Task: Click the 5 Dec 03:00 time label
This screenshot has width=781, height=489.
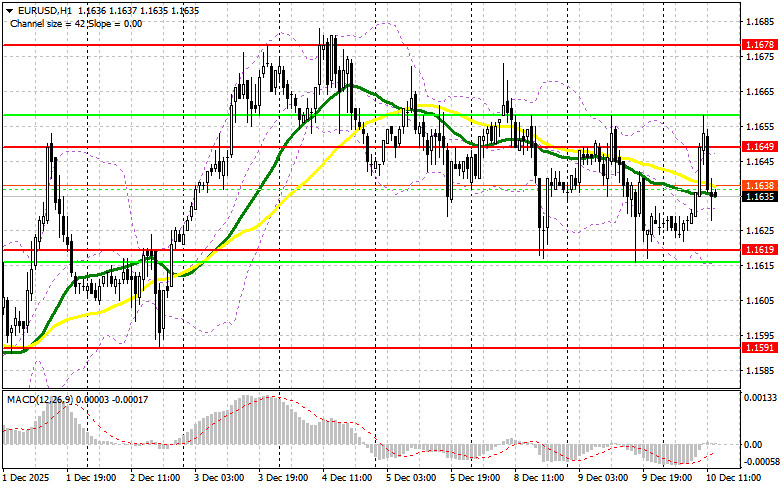Action: pos(411,478)
